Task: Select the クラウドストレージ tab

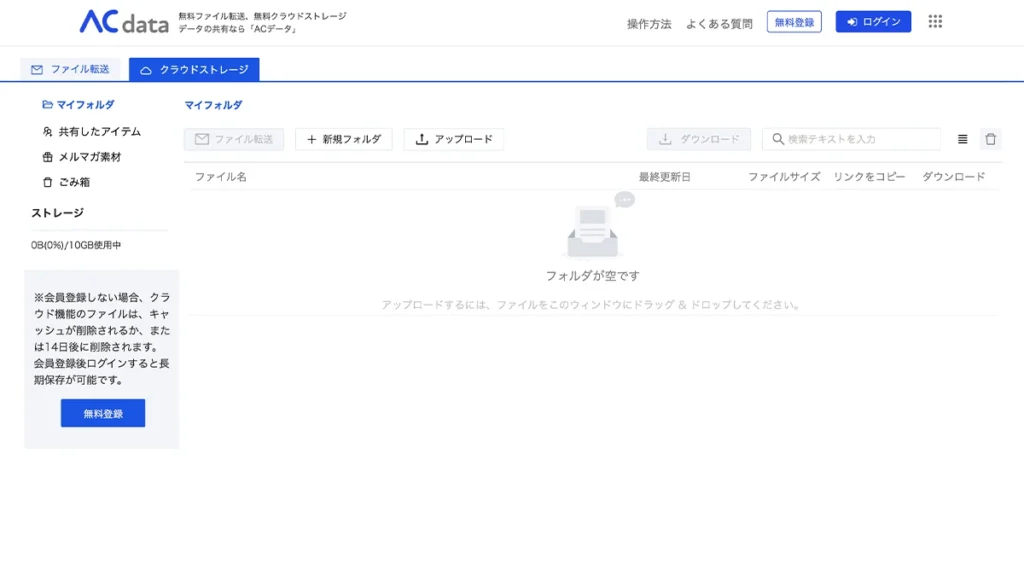Action: pos(194,69)
